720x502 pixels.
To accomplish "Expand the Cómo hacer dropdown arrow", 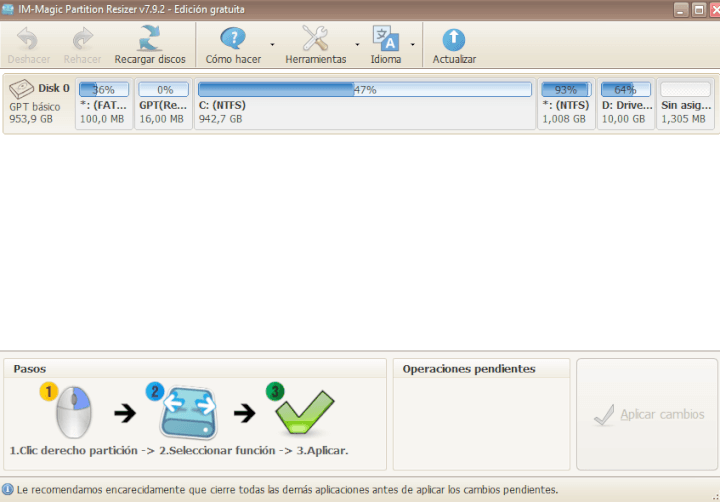I will tap(272, 45).
